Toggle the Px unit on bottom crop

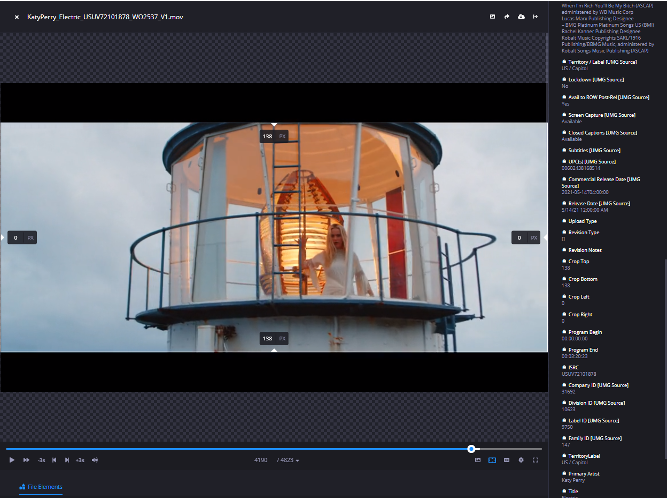click(x=282, y=339)
